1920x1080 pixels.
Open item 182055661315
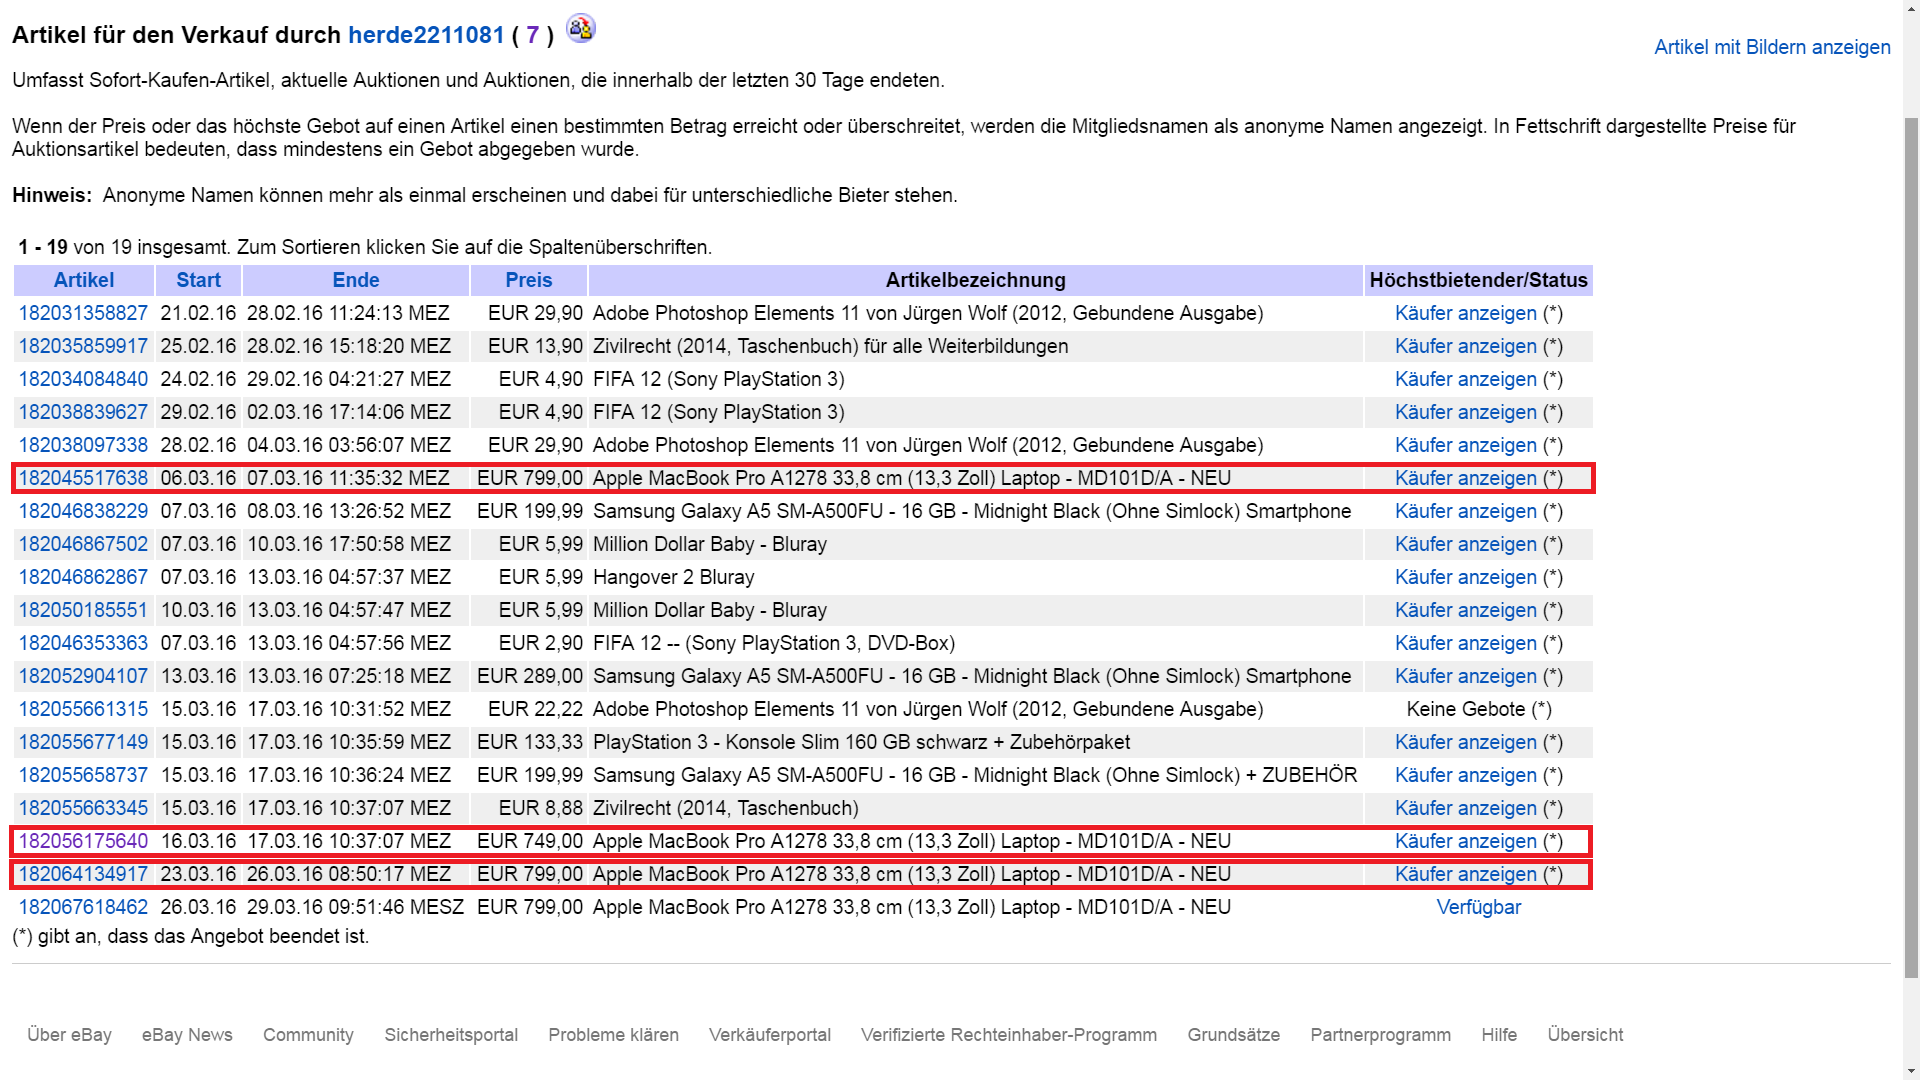pos(83,709)
